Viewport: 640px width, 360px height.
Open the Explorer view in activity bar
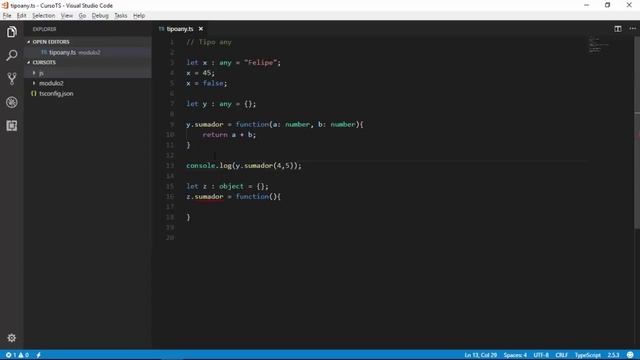coord(11,32)
